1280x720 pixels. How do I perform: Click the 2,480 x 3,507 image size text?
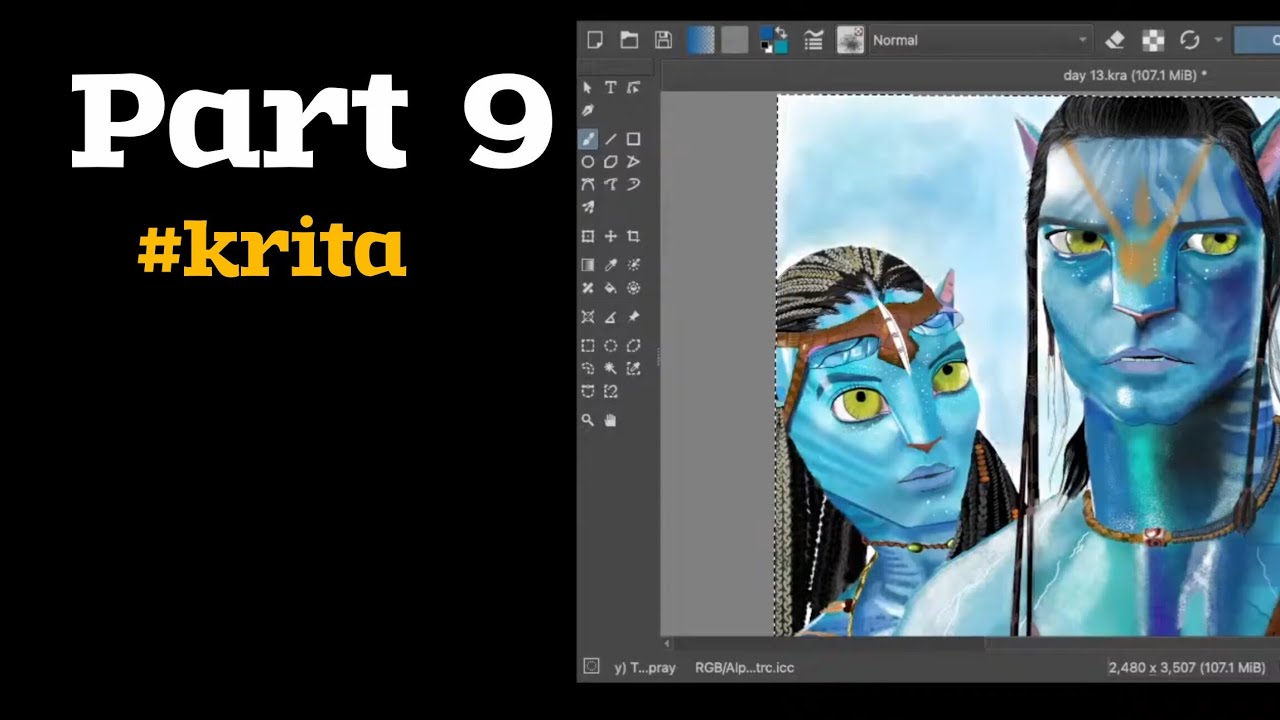coord(1187,667)
